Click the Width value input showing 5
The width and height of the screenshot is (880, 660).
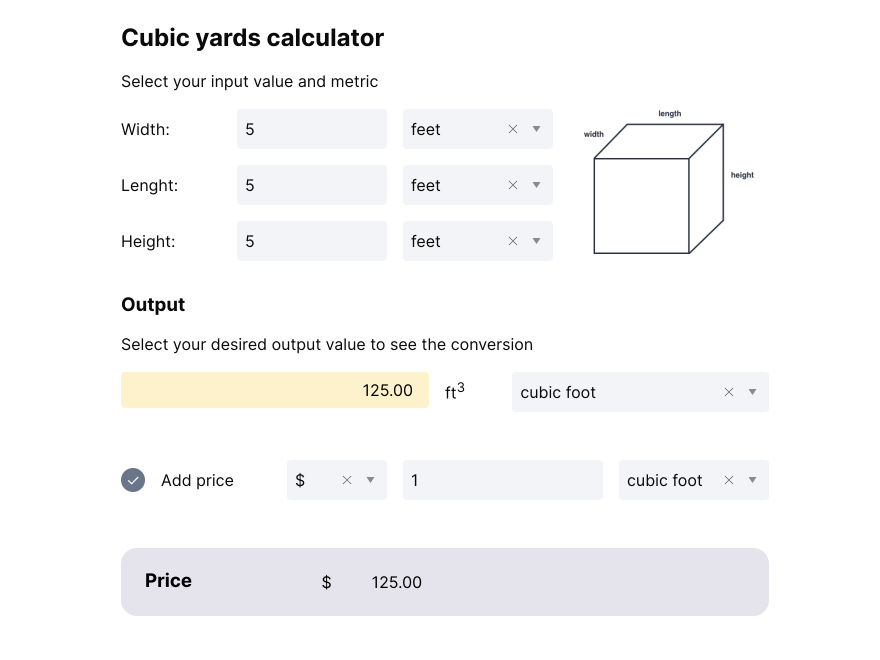click(x=311, y=129)
